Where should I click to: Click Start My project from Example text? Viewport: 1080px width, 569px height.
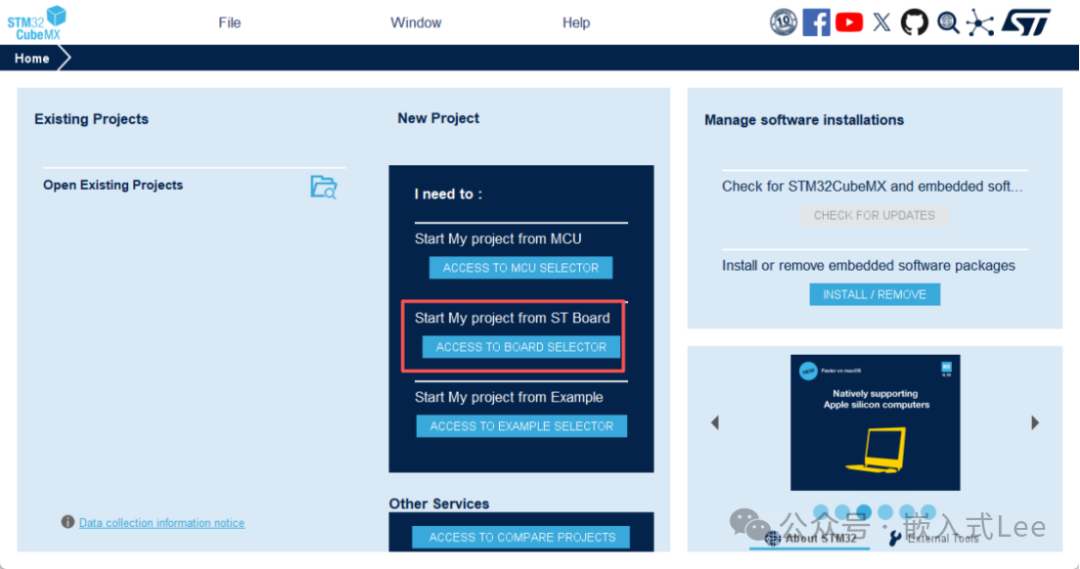(508, 397)
